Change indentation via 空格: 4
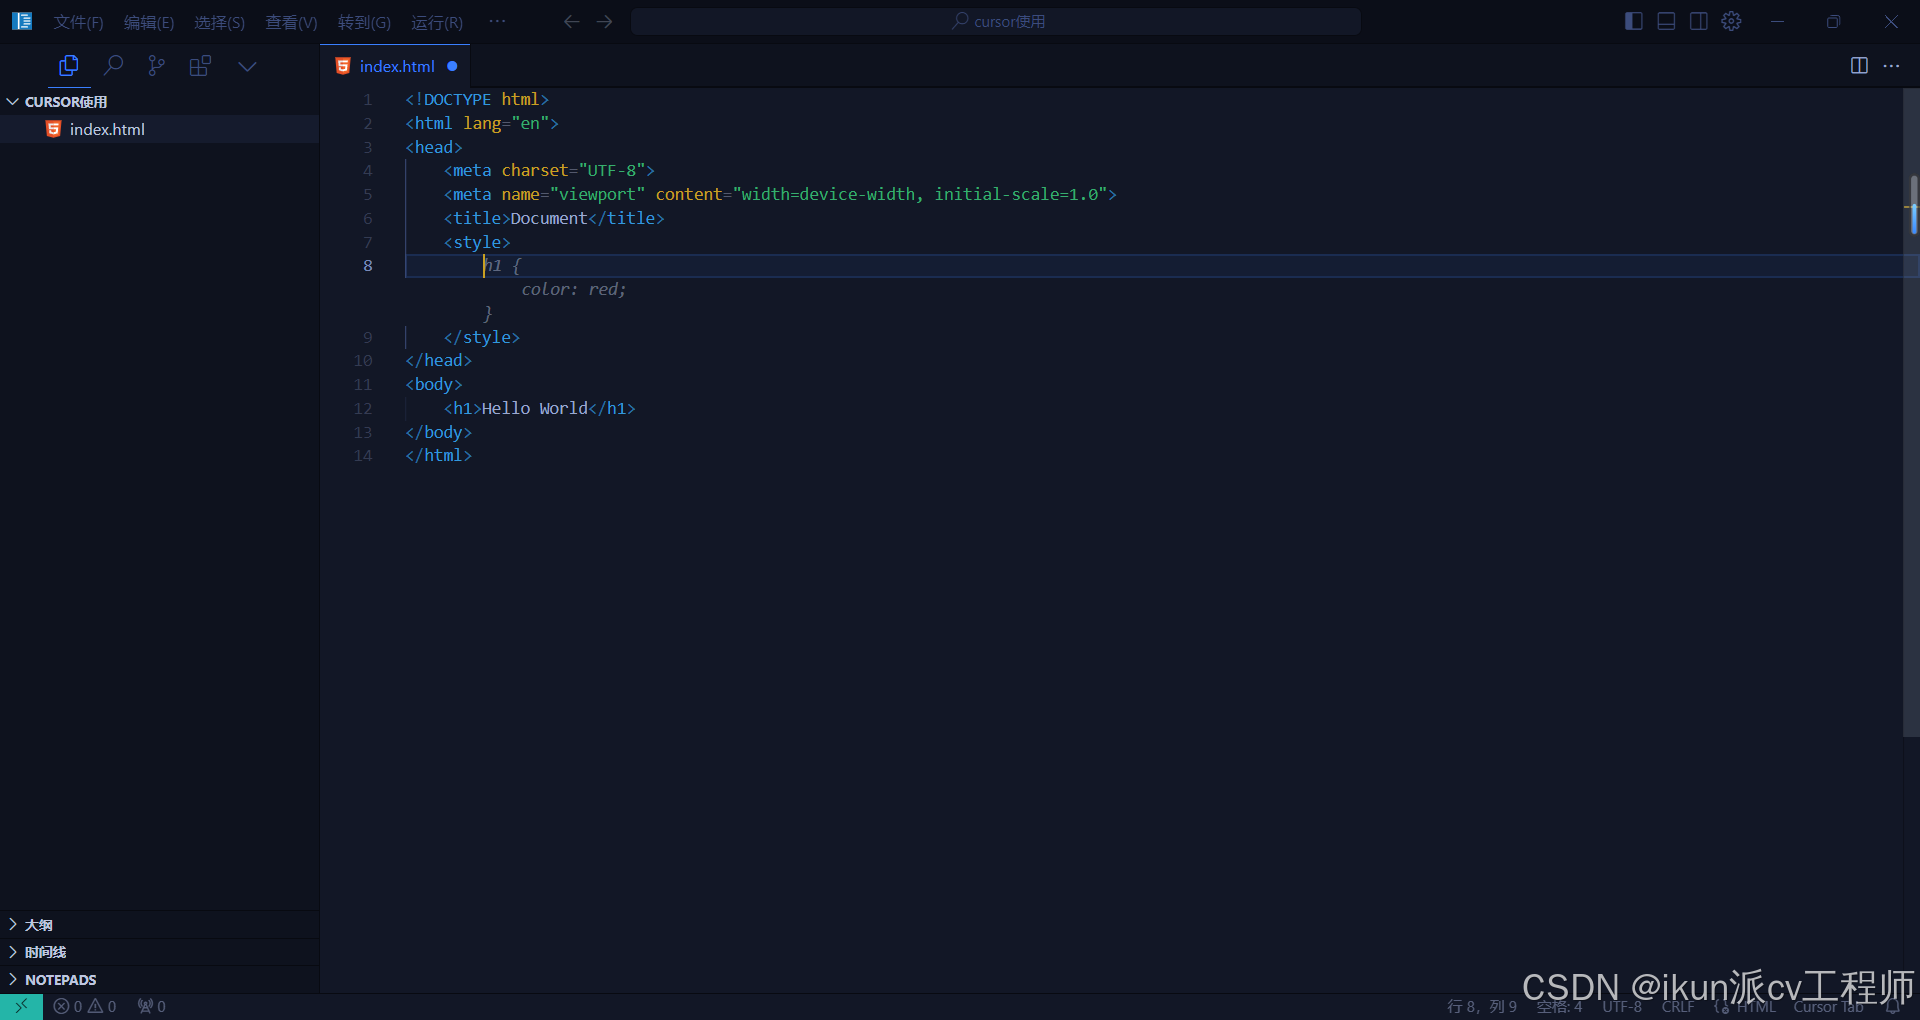Image resolution: width=1920 pixels, height=1020 pixels. point(1559,1006)
